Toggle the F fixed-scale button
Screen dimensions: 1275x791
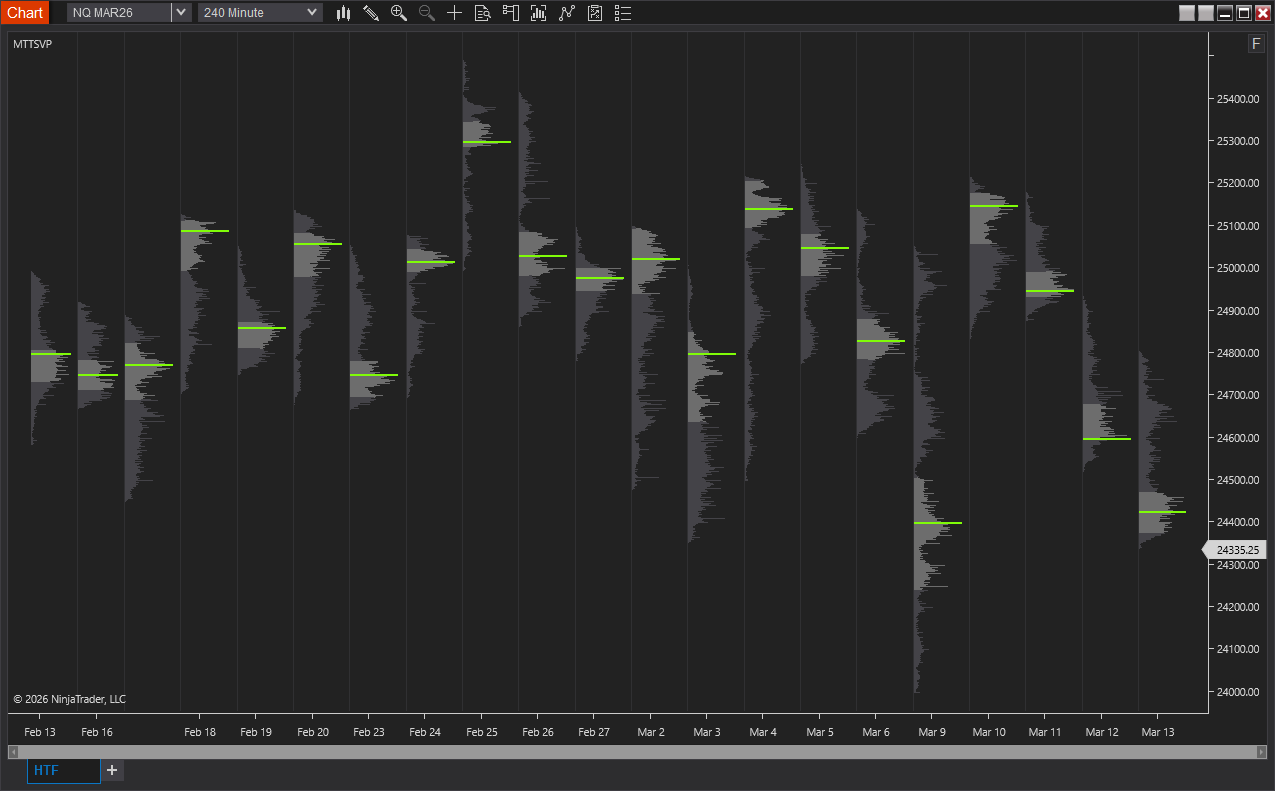tap(1256, 43)
